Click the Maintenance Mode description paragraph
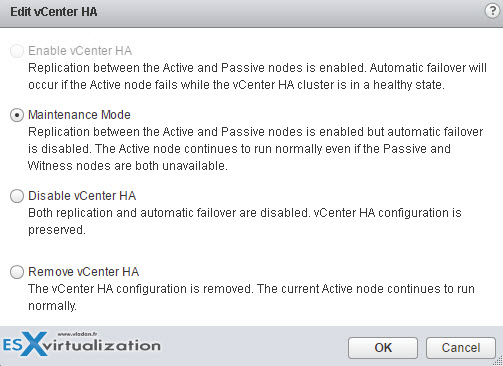Image resolution: width=503 pixels, height=366 pixels. click(255, 149)
